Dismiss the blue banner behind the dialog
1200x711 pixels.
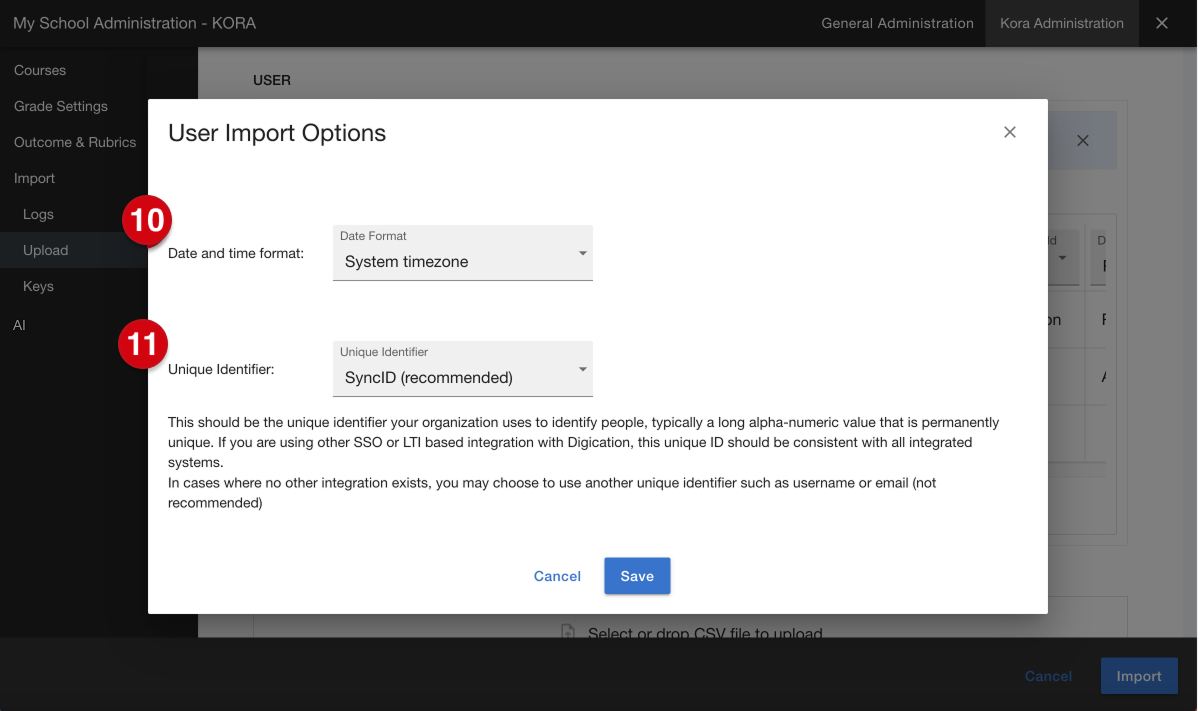(1082, 141)
